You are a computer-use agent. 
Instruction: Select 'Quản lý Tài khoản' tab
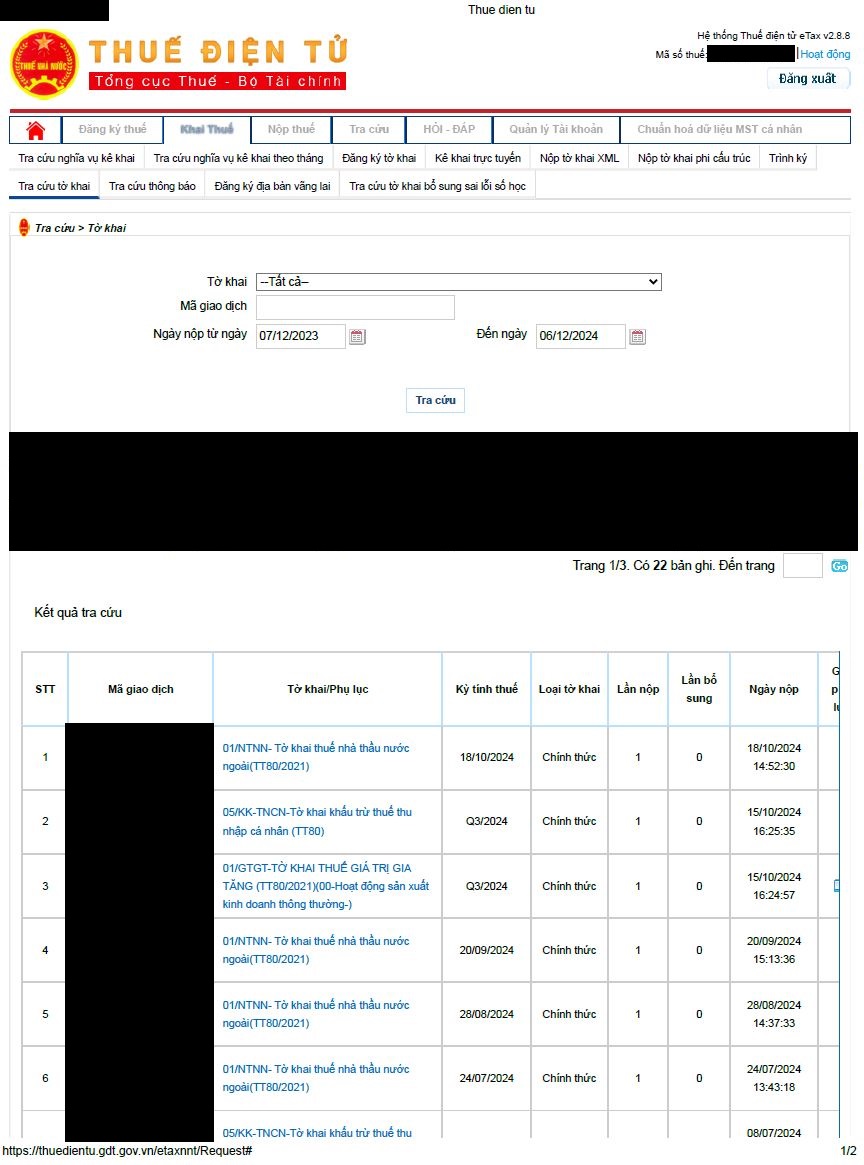pos(555,130)
